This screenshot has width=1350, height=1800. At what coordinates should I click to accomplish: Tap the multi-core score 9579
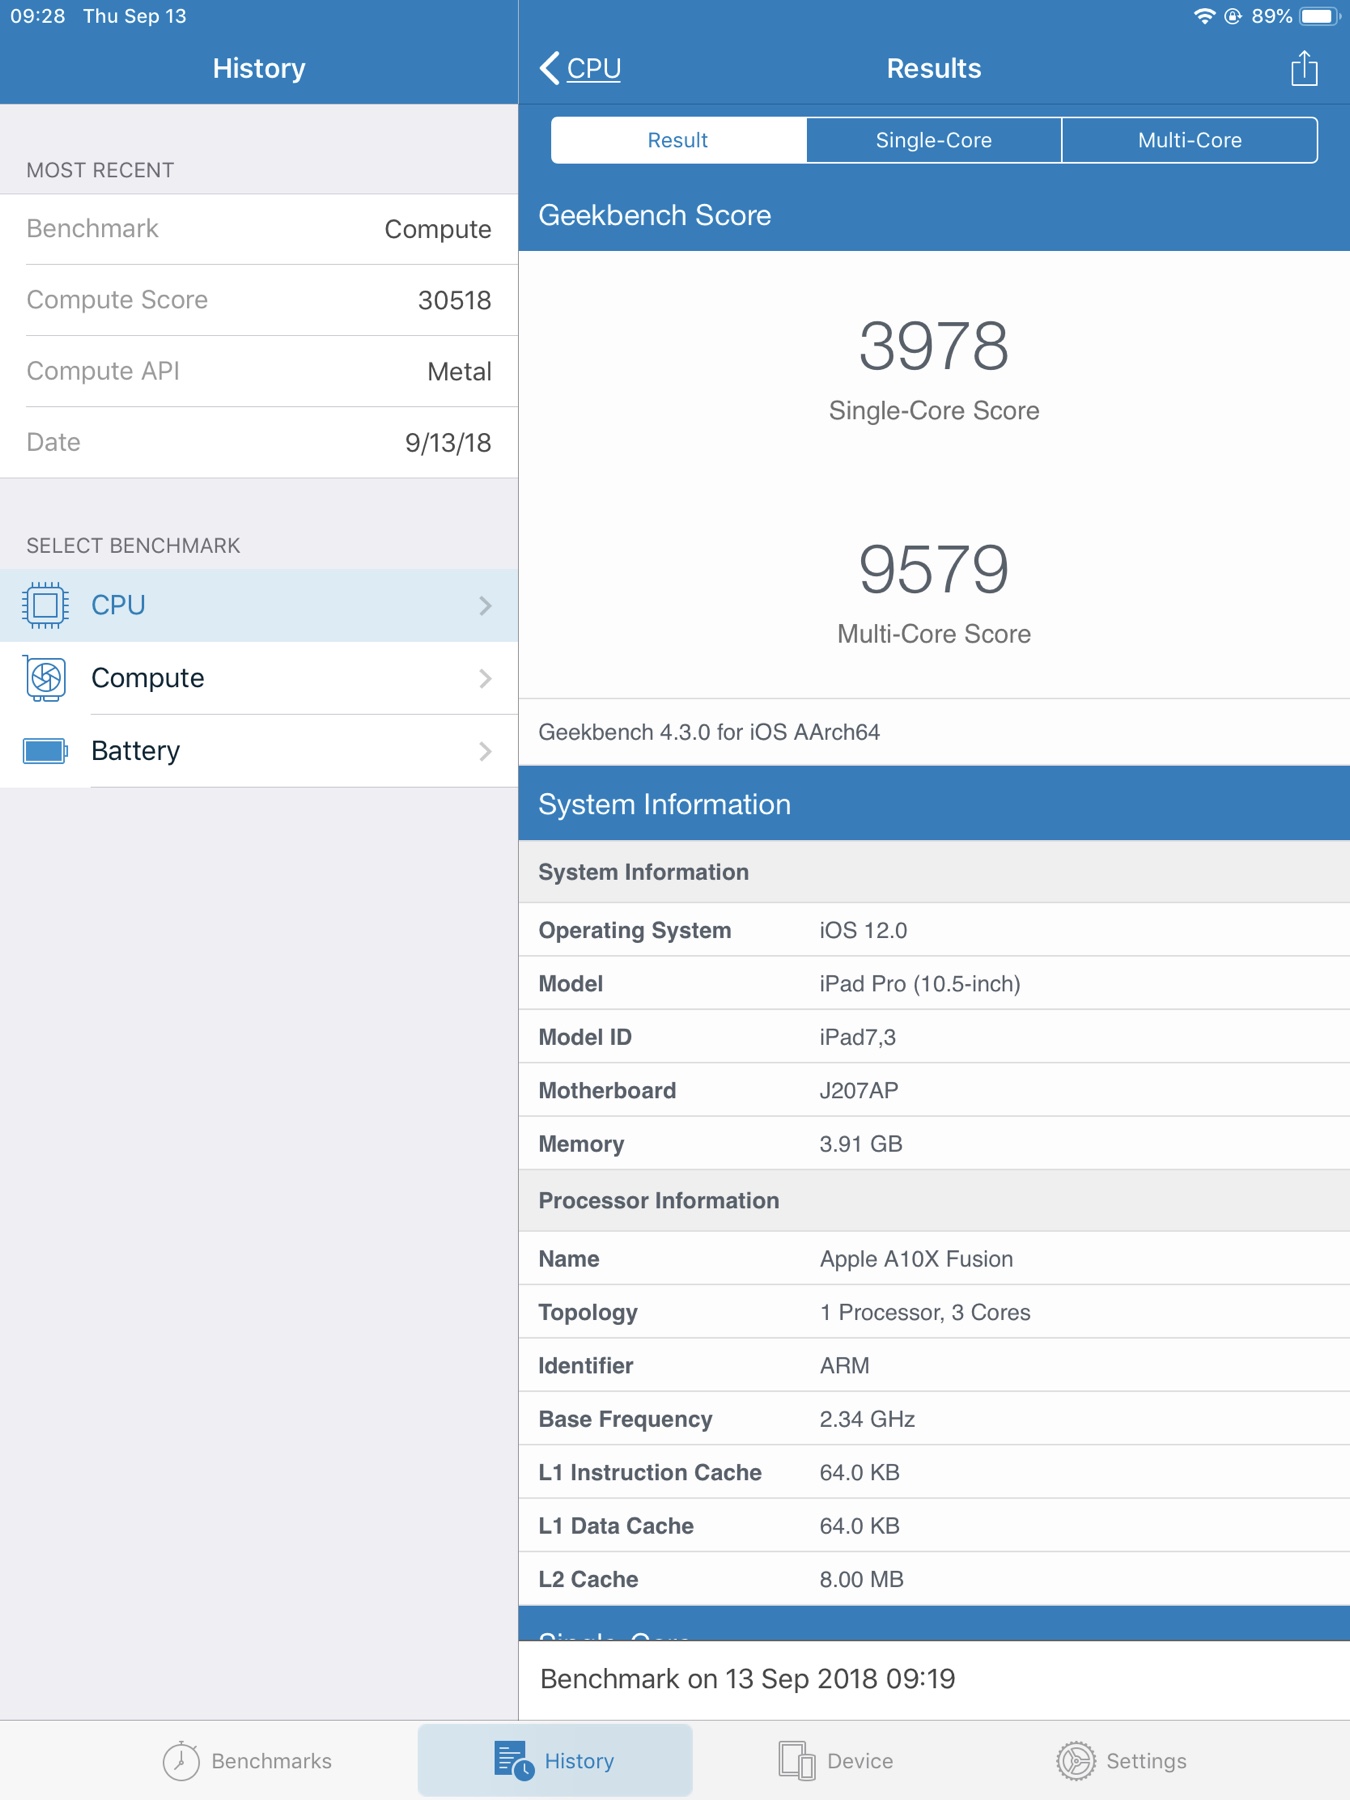coord(934,569)
